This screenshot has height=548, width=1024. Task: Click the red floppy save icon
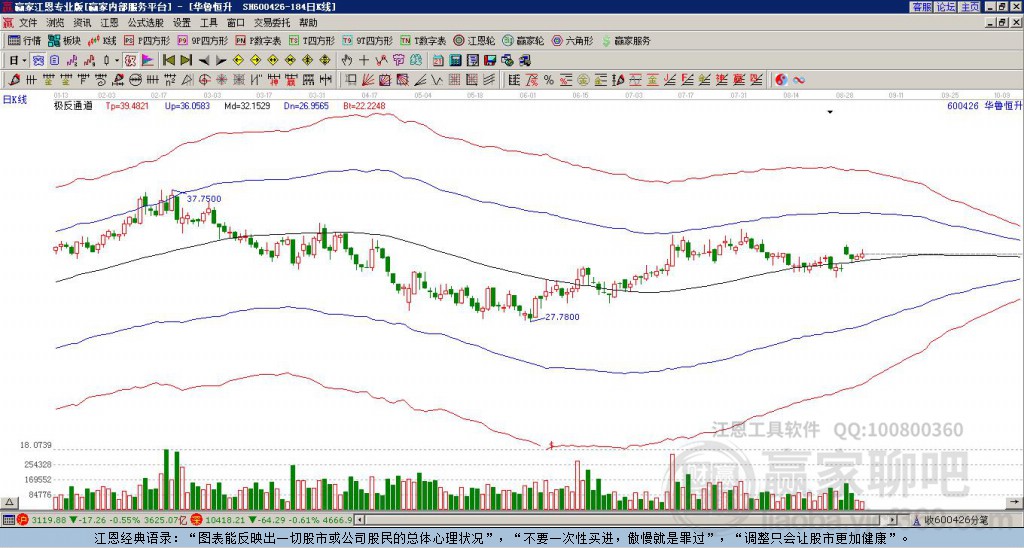[x=490, y=61]
